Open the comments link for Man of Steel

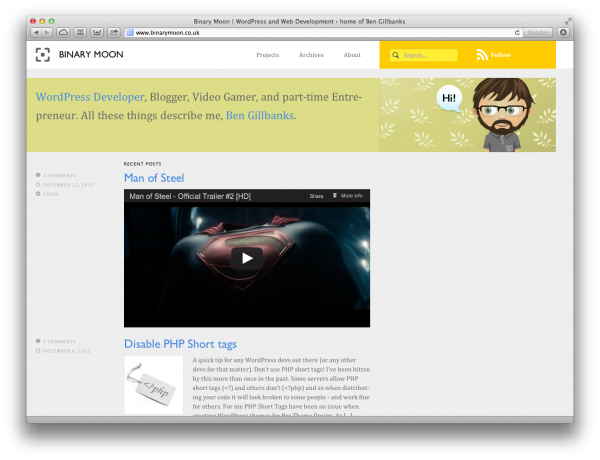click(59, 175)
